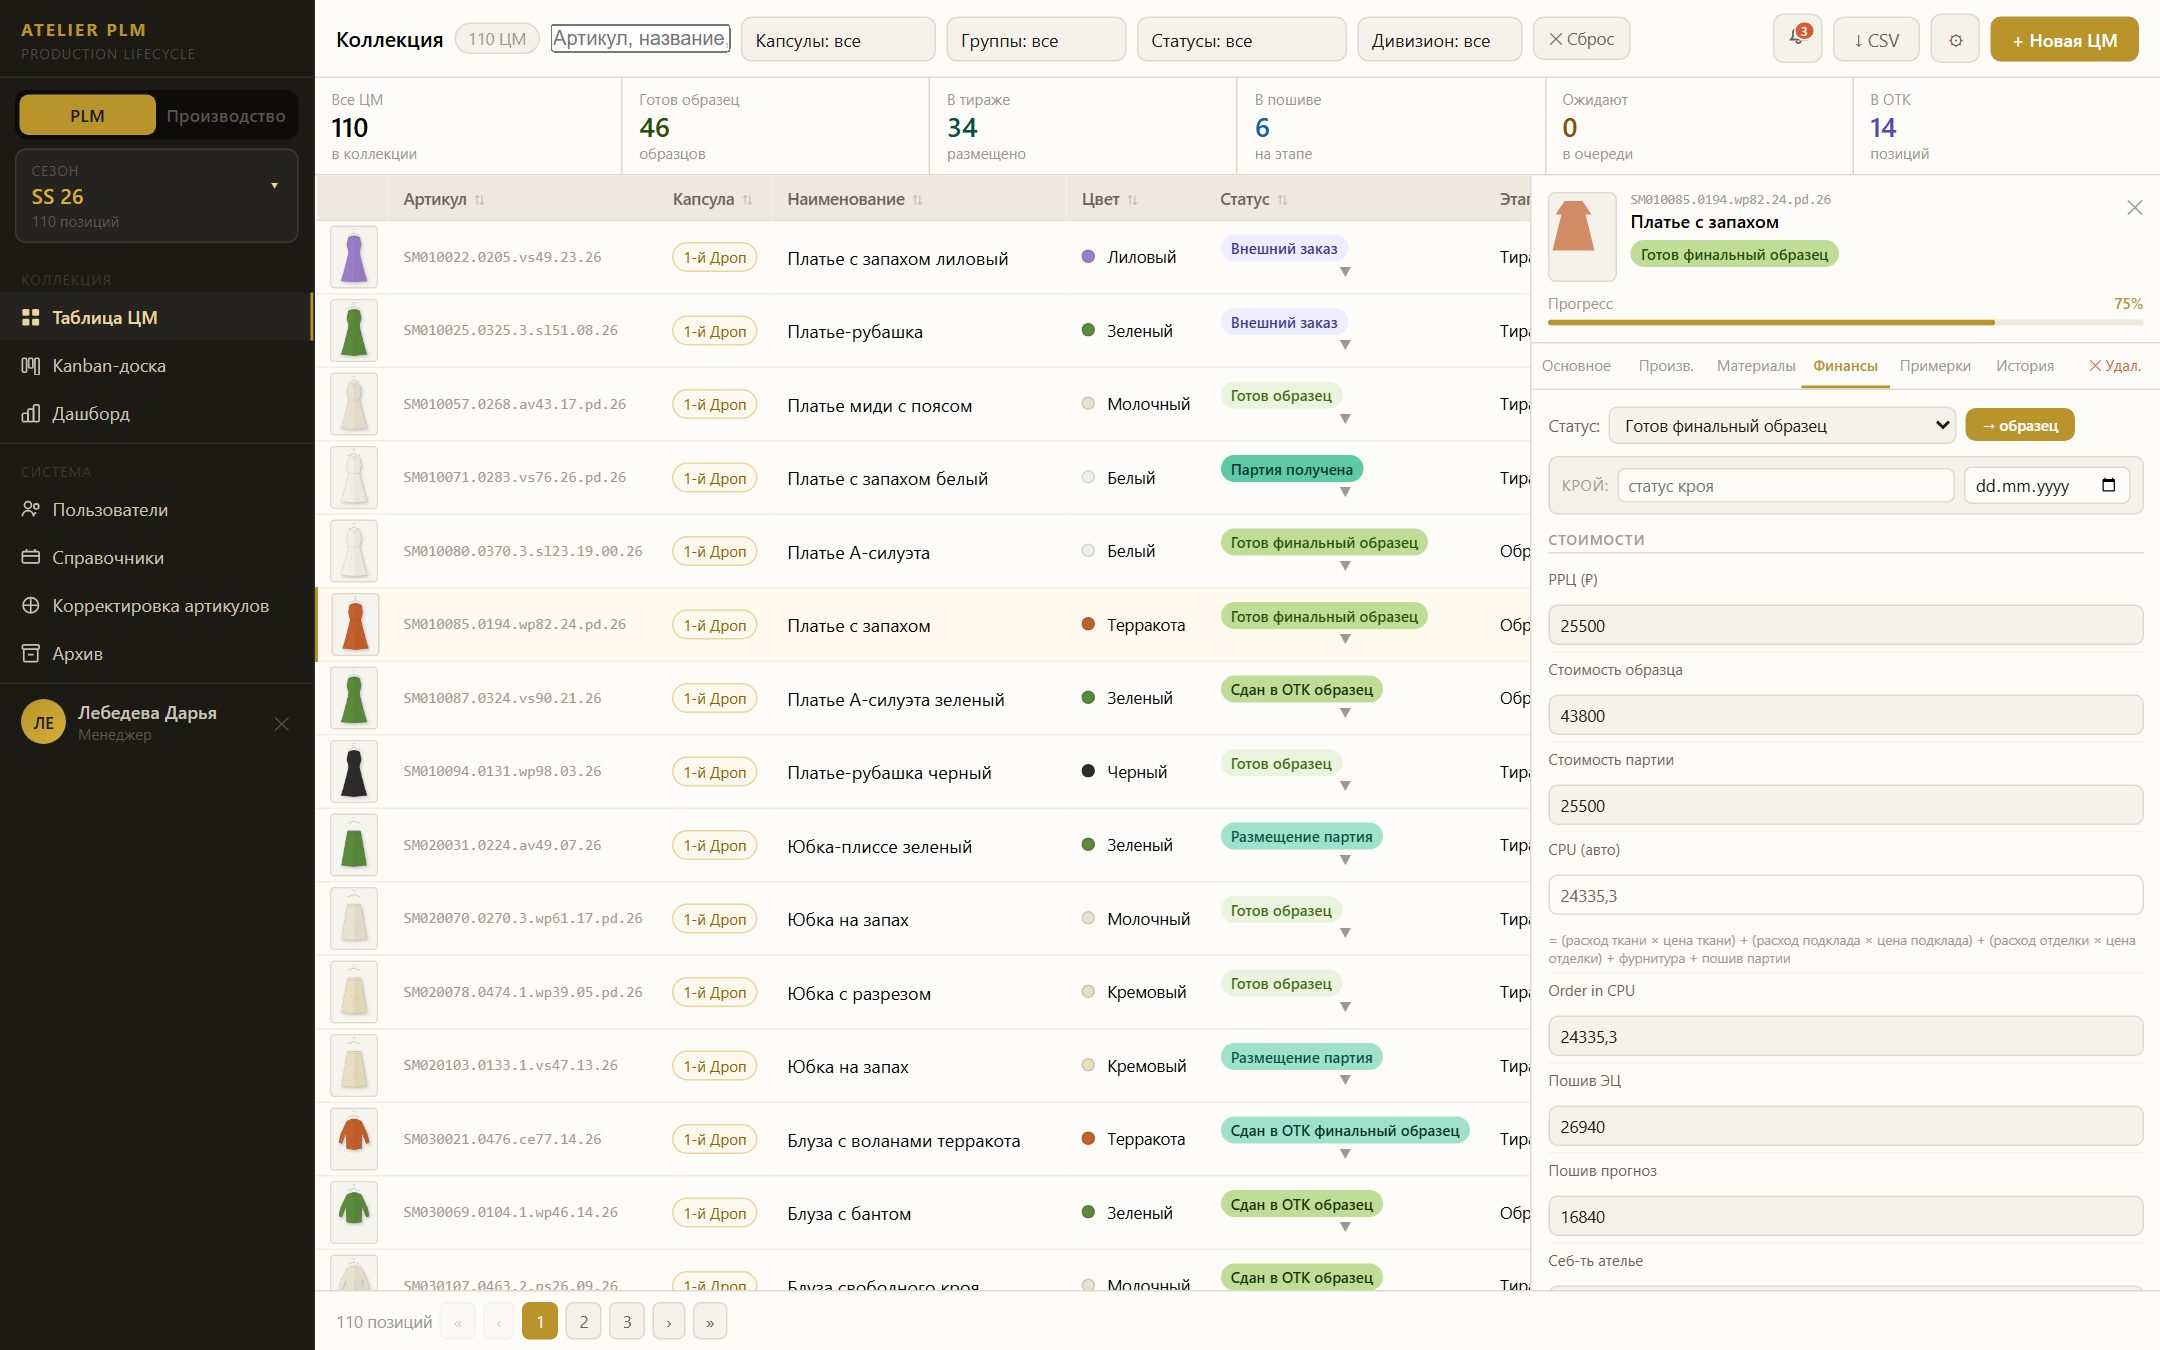This screenshot has height=1350, width=2160.
Task: Open Пользователи section
Action: (157, 510)
